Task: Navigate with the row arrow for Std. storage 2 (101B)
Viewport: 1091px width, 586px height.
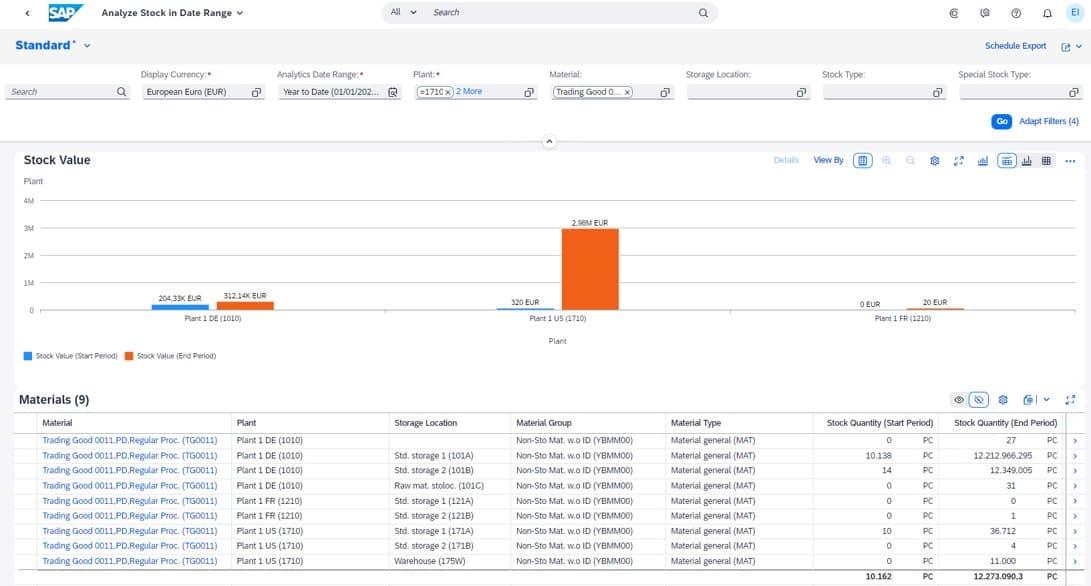Action: 1075,470
